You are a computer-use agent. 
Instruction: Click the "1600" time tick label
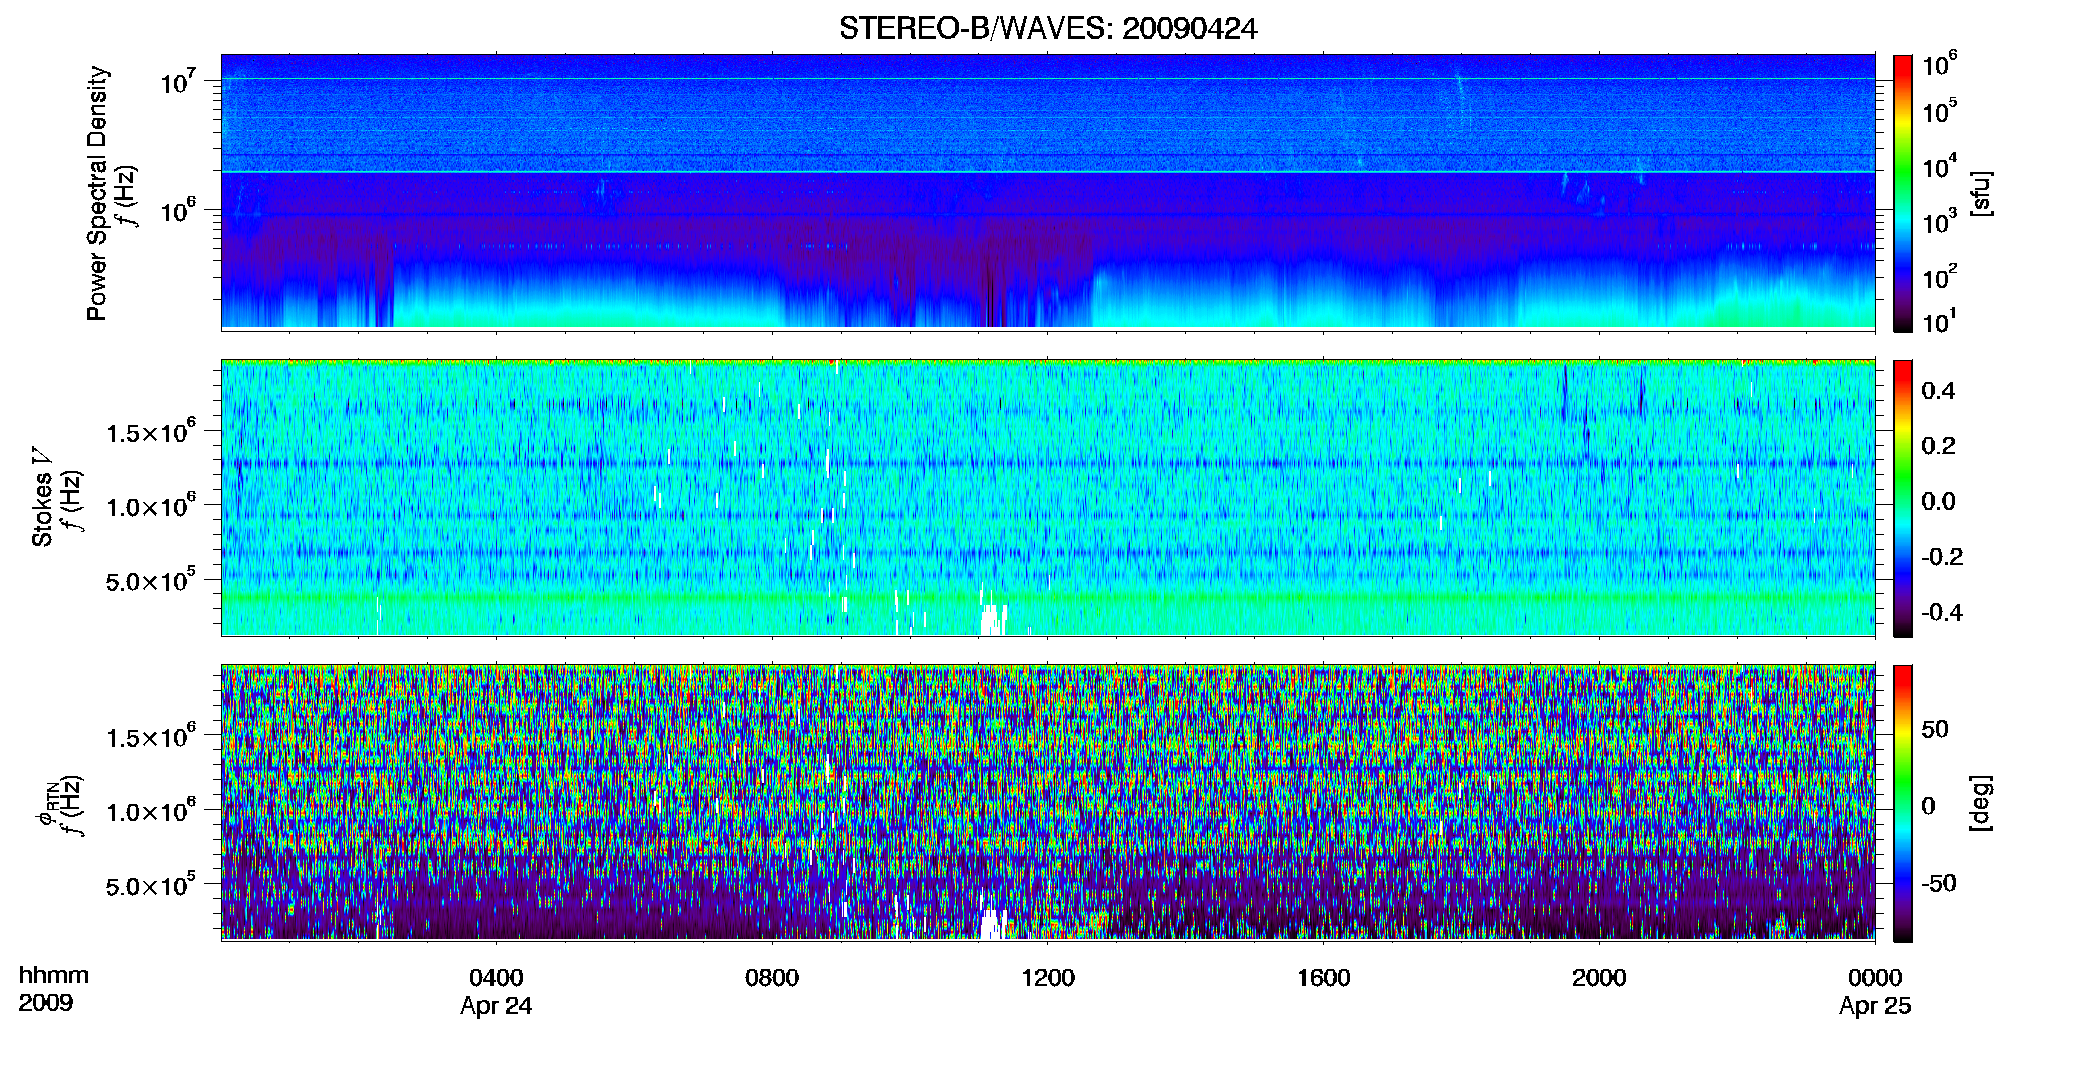point(1324,978)
